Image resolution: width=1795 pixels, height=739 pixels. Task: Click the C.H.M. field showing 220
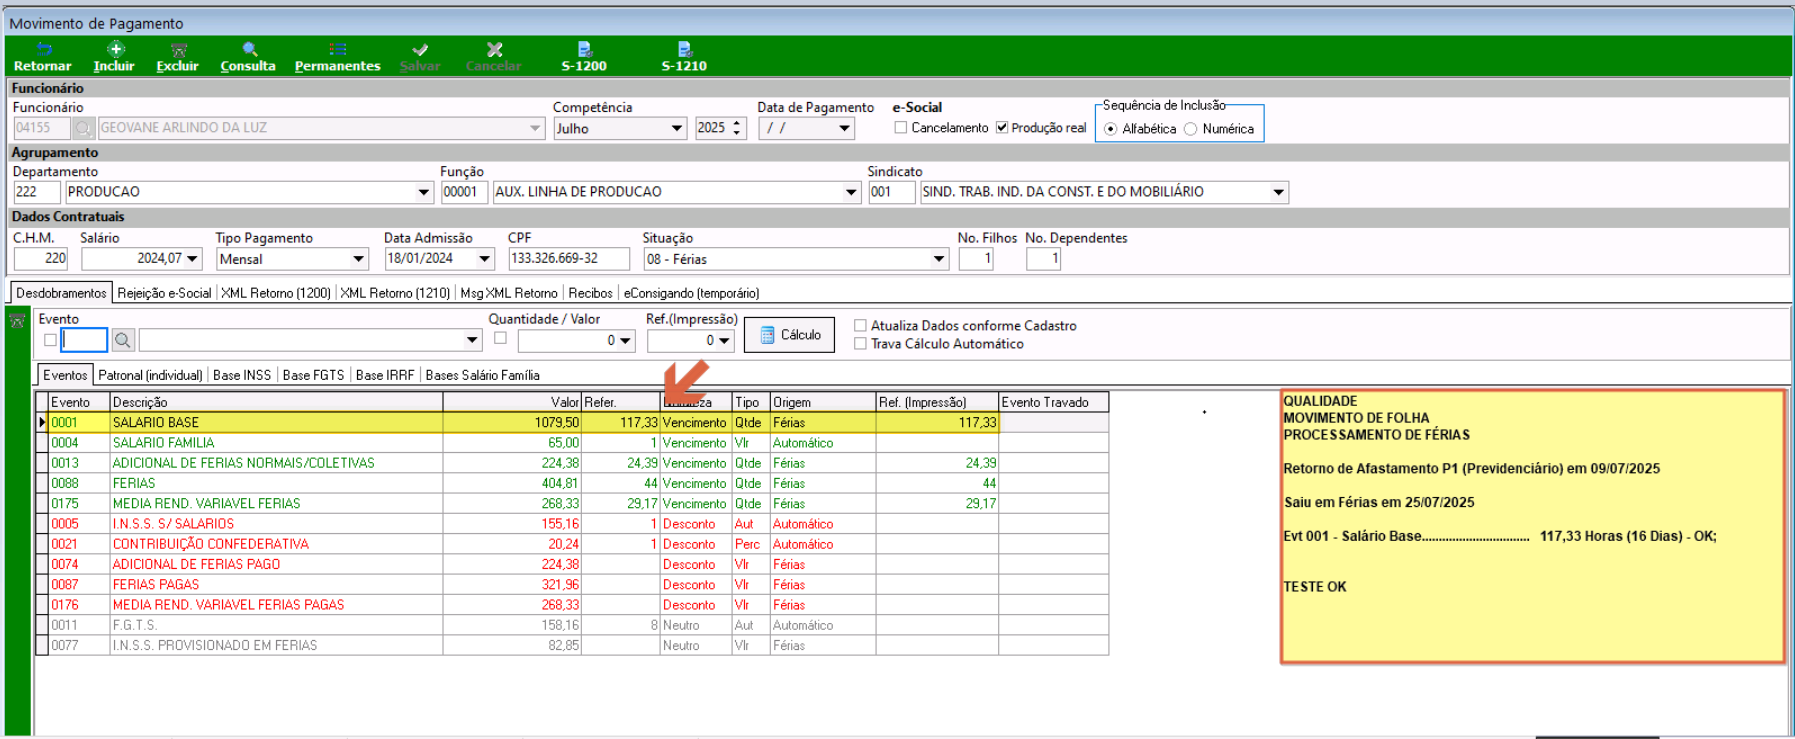pos(41,259)
